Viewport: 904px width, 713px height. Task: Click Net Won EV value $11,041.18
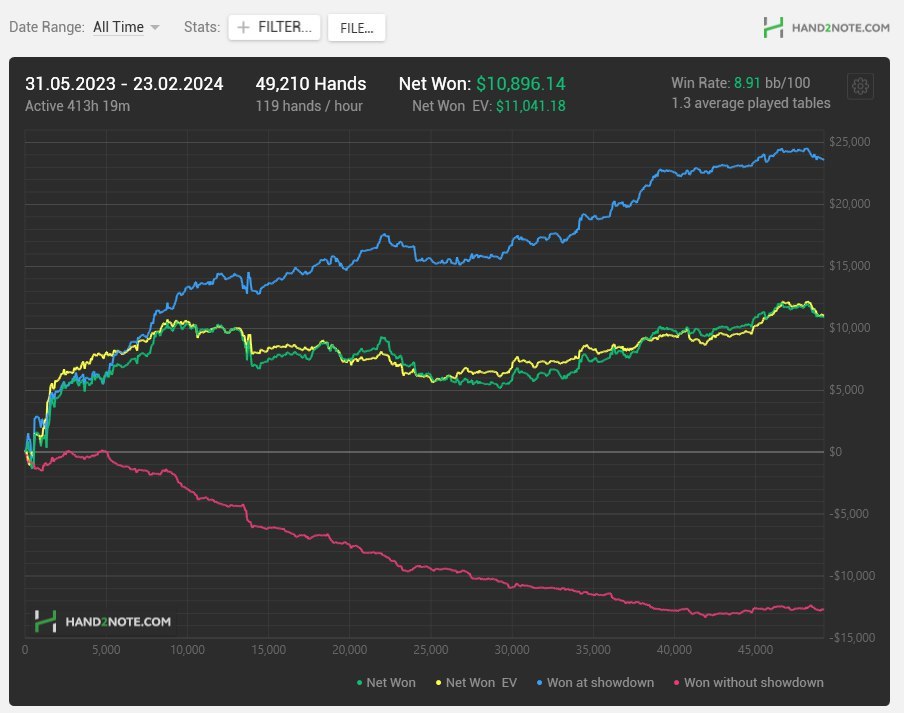coord(530,106)
